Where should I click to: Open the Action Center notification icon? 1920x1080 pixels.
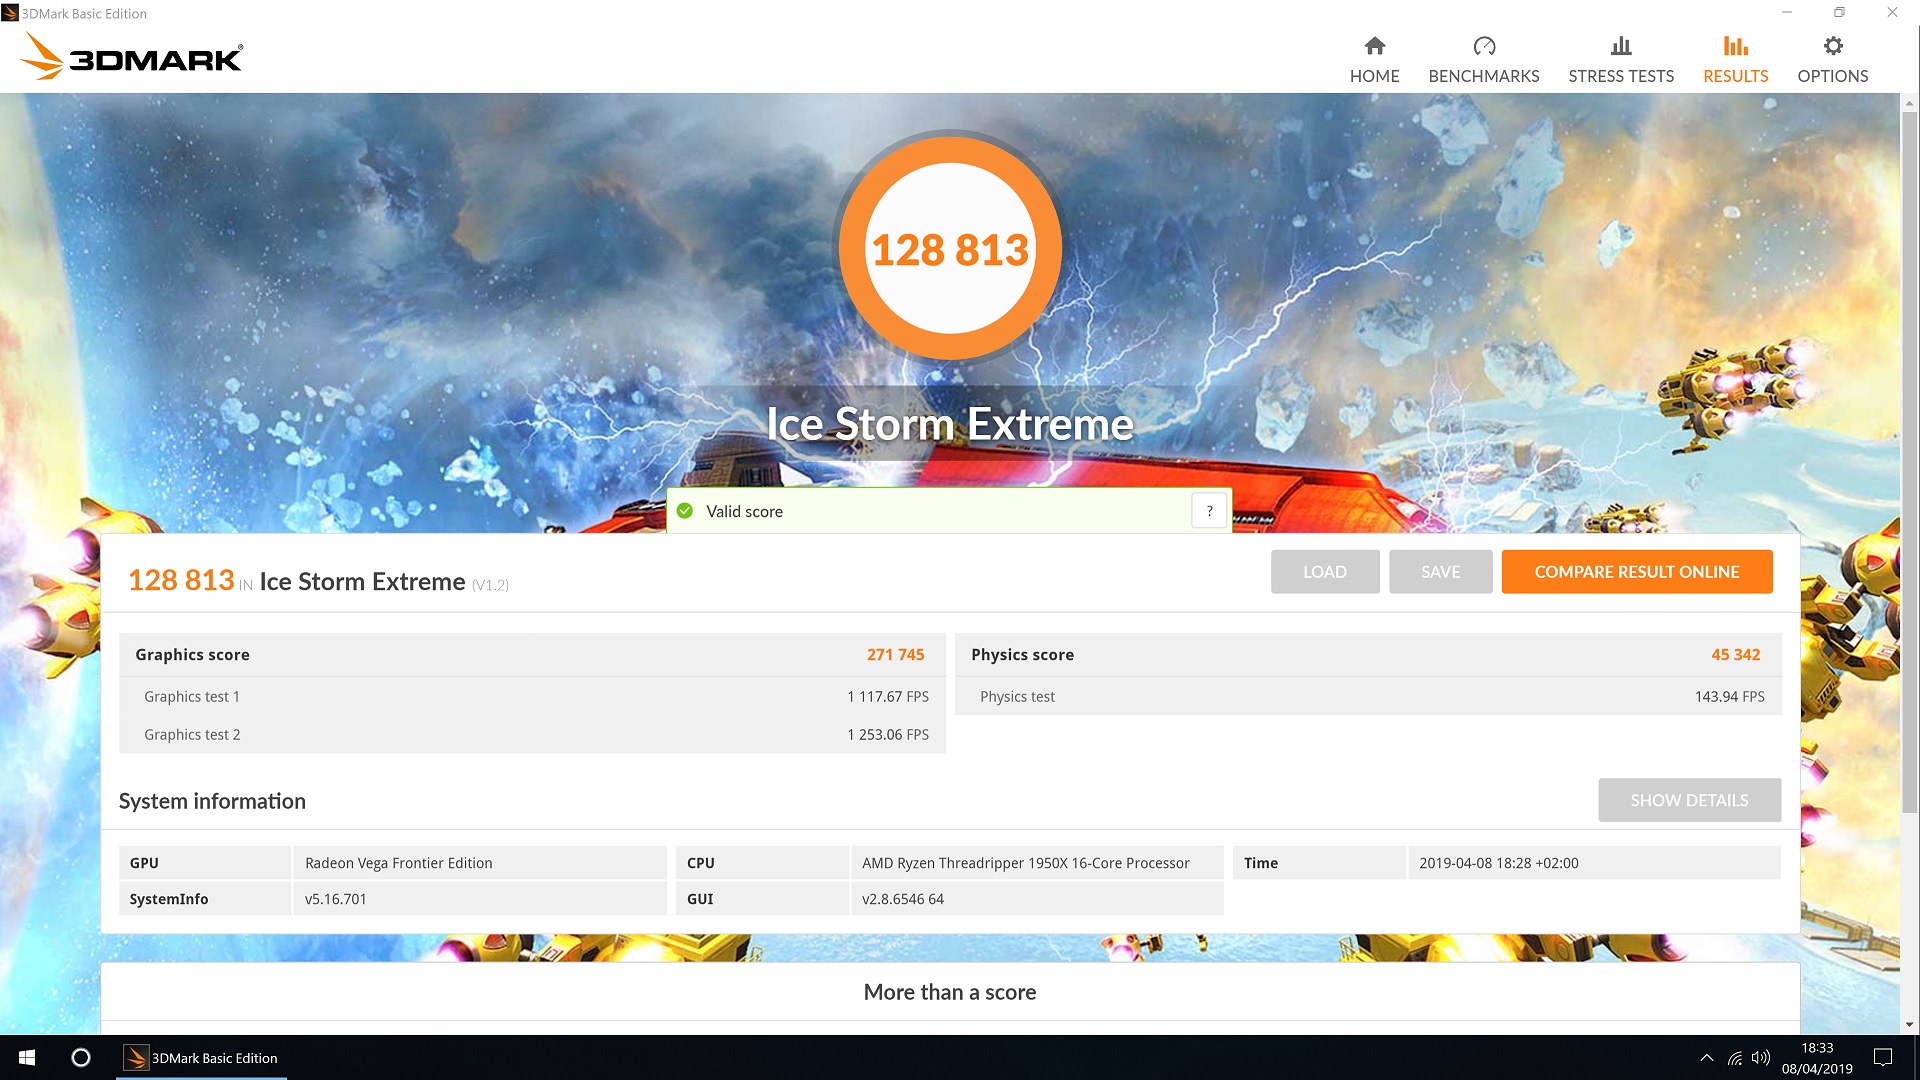(1883, 1057)
